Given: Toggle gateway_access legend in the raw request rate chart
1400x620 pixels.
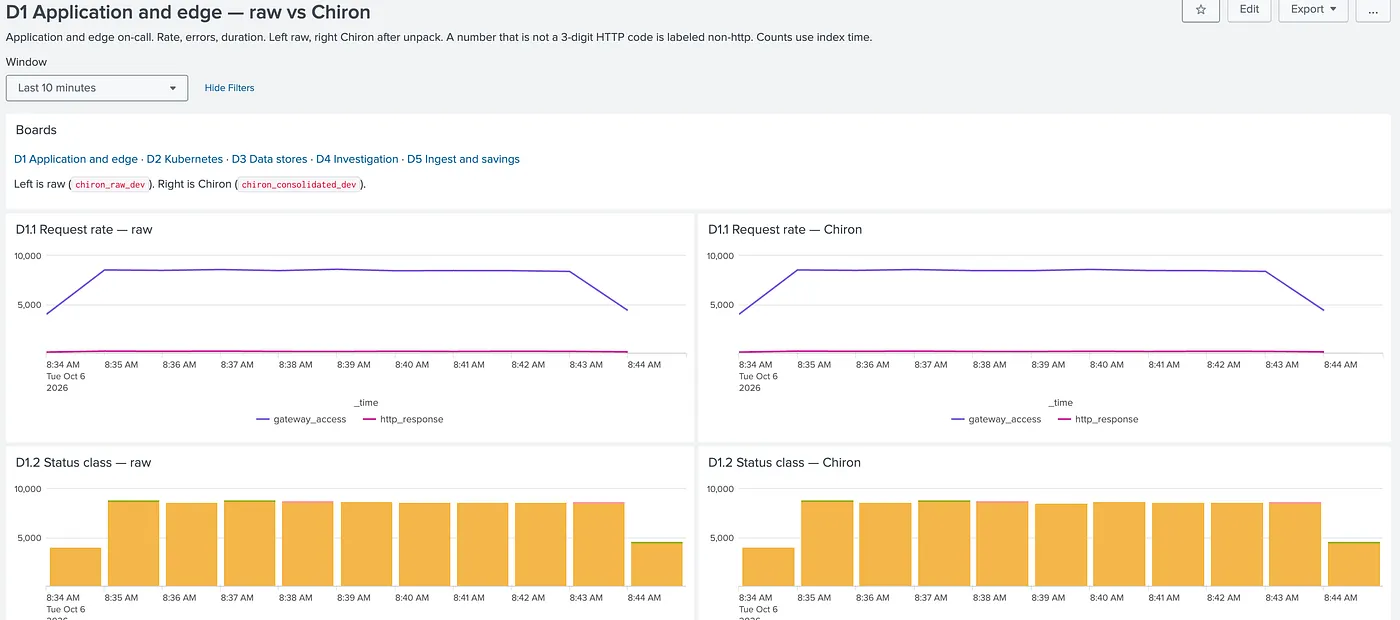Looking at the screenshot, I should 302,419.
